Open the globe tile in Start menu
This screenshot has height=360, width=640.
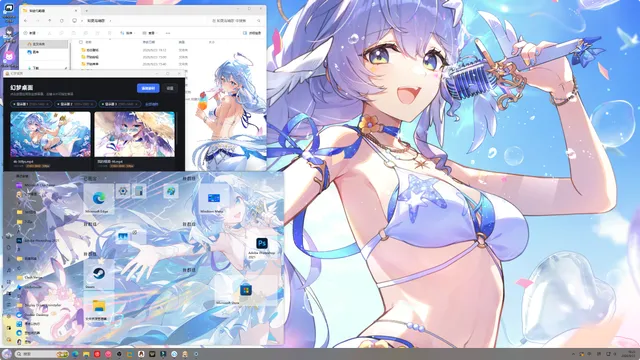pyautogui.click(x=171, y=191)
